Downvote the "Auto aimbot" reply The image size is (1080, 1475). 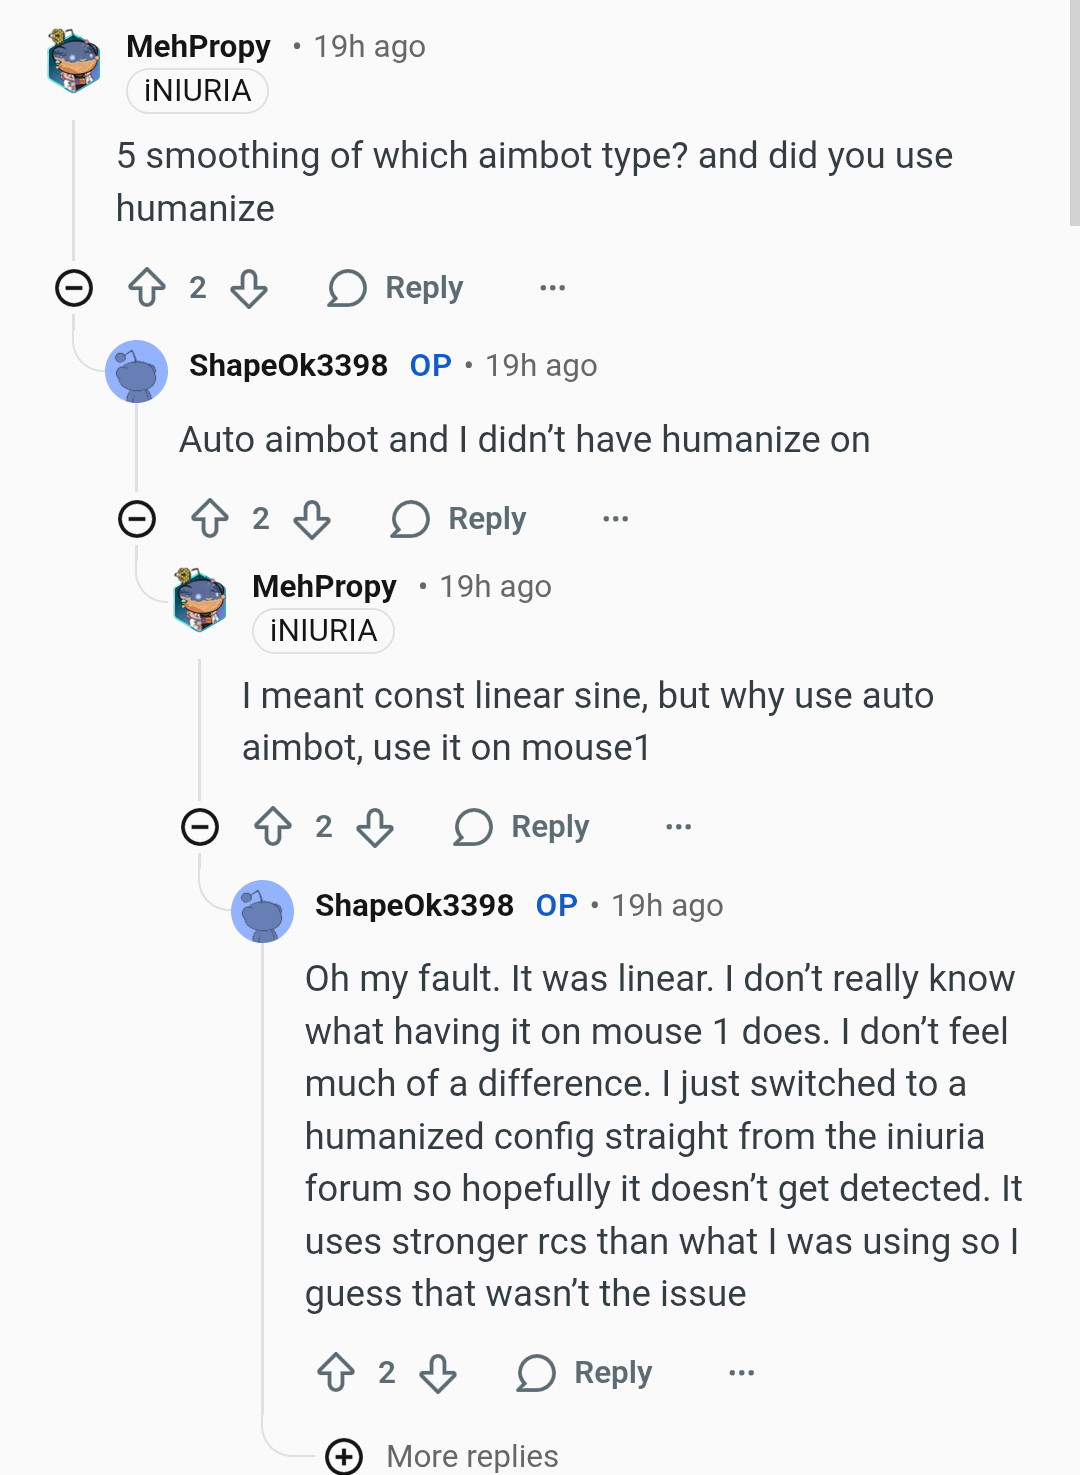point(312,519)
